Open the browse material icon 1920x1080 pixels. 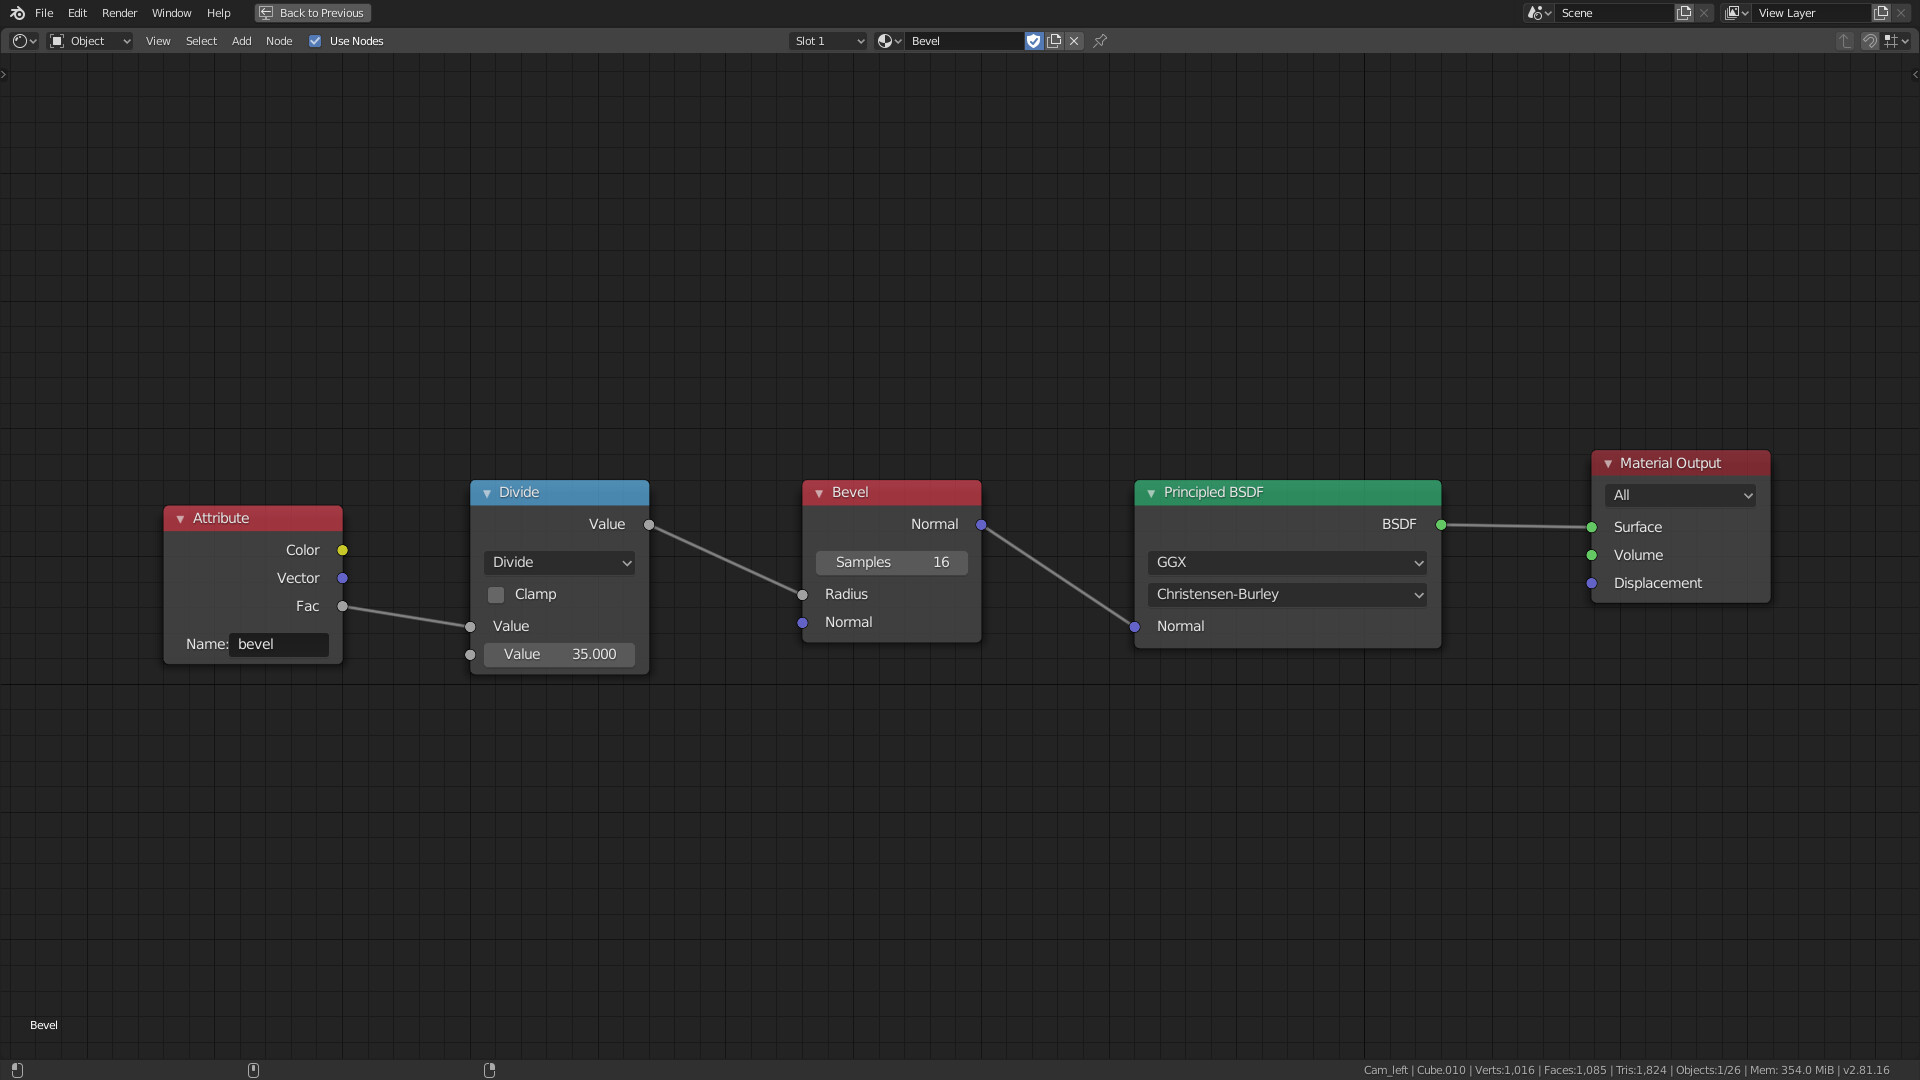coord(886,41)
